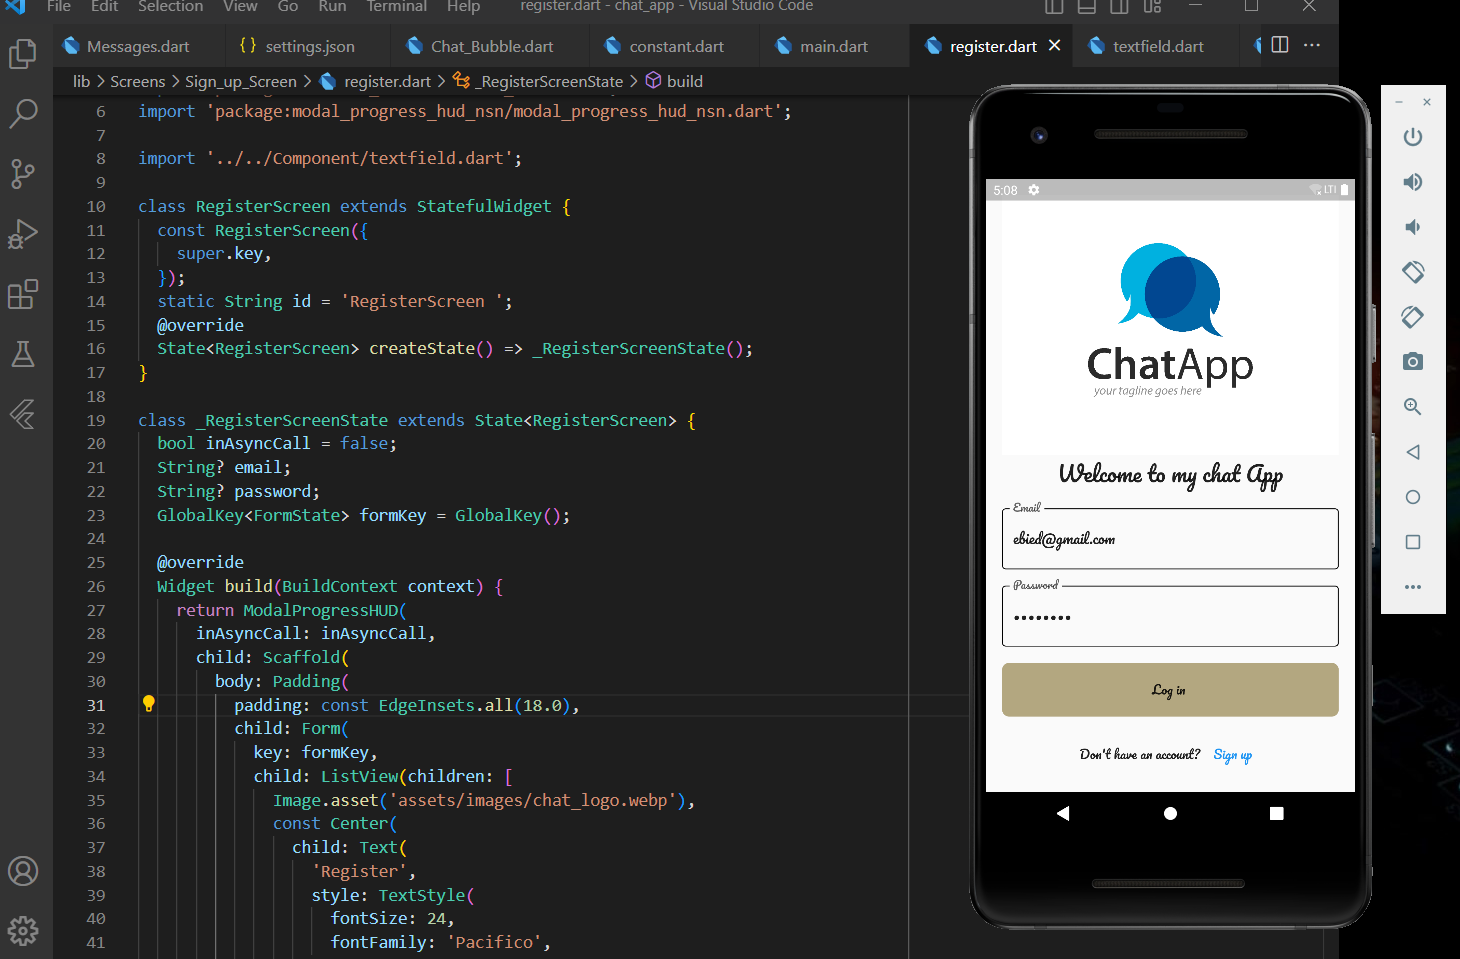Open the Terminal menu
This screenshot has height=959, width=1460.
[x=396, y=7]
